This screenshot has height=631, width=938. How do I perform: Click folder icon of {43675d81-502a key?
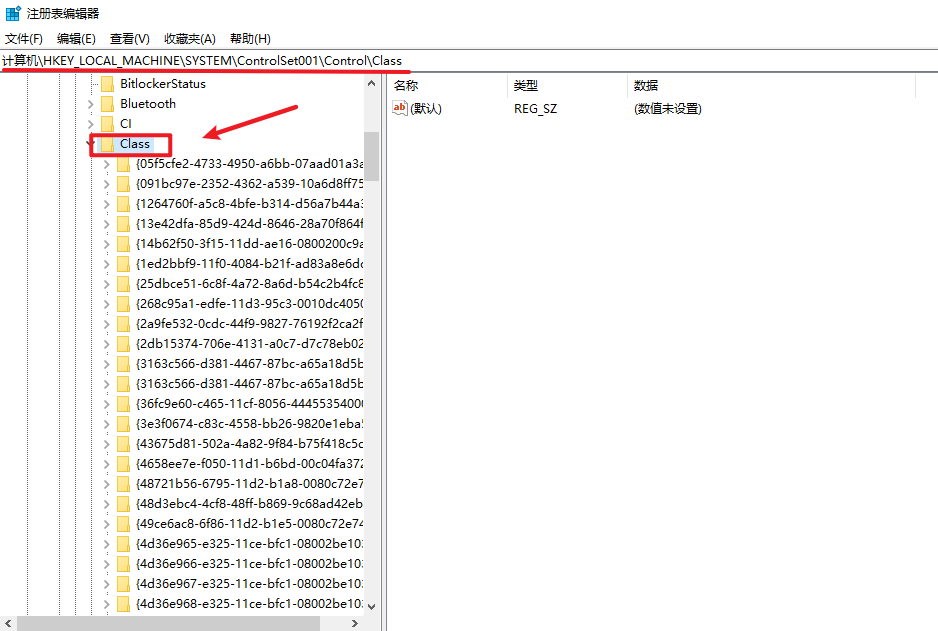tap(123, 444)
